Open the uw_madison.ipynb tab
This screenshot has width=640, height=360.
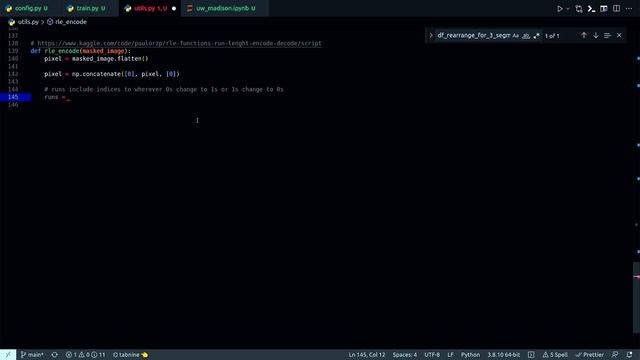click(x=224, y=8)
